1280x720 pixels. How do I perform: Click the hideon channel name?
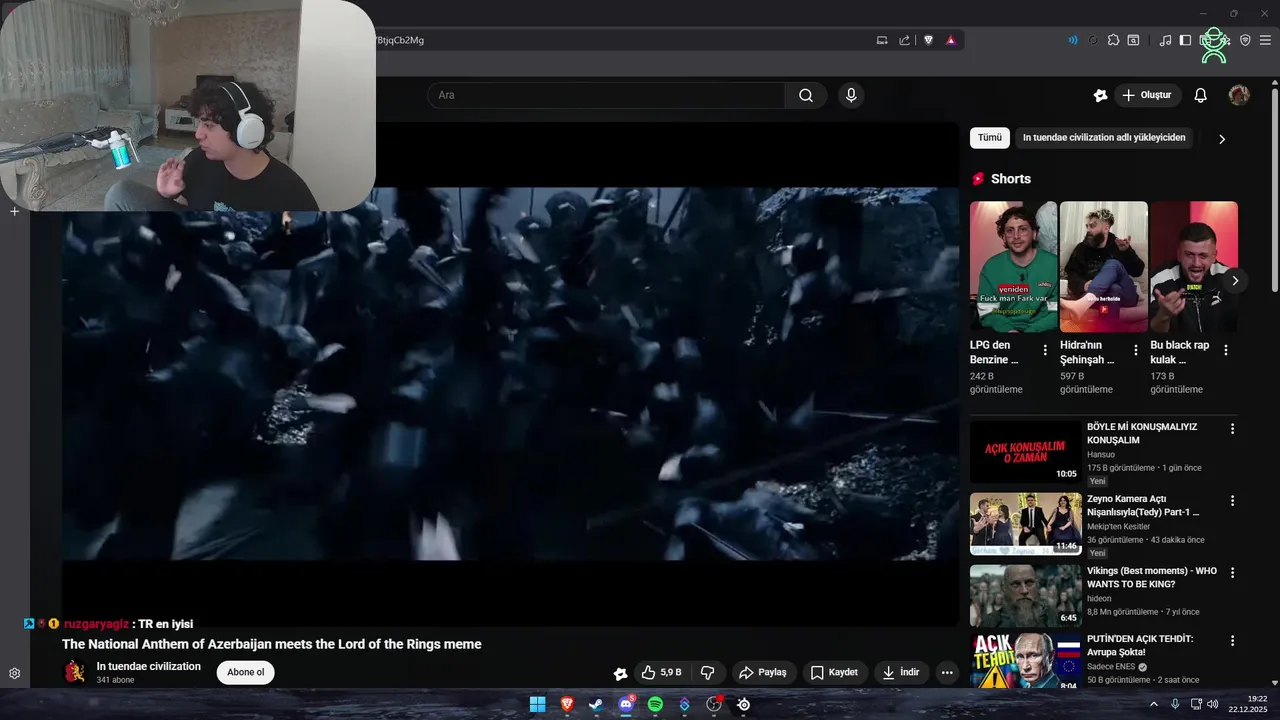point(1100,598)
